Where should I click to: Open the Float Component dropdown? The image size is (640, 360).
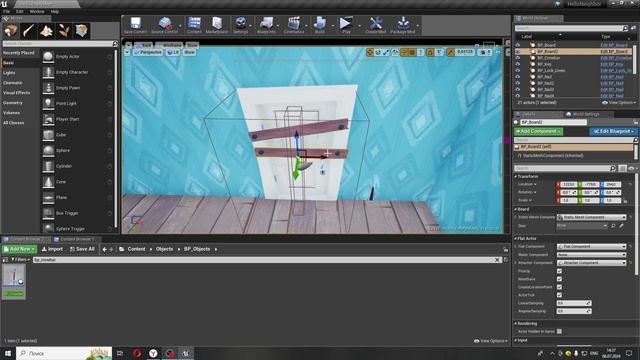click(x=591, y=247)
